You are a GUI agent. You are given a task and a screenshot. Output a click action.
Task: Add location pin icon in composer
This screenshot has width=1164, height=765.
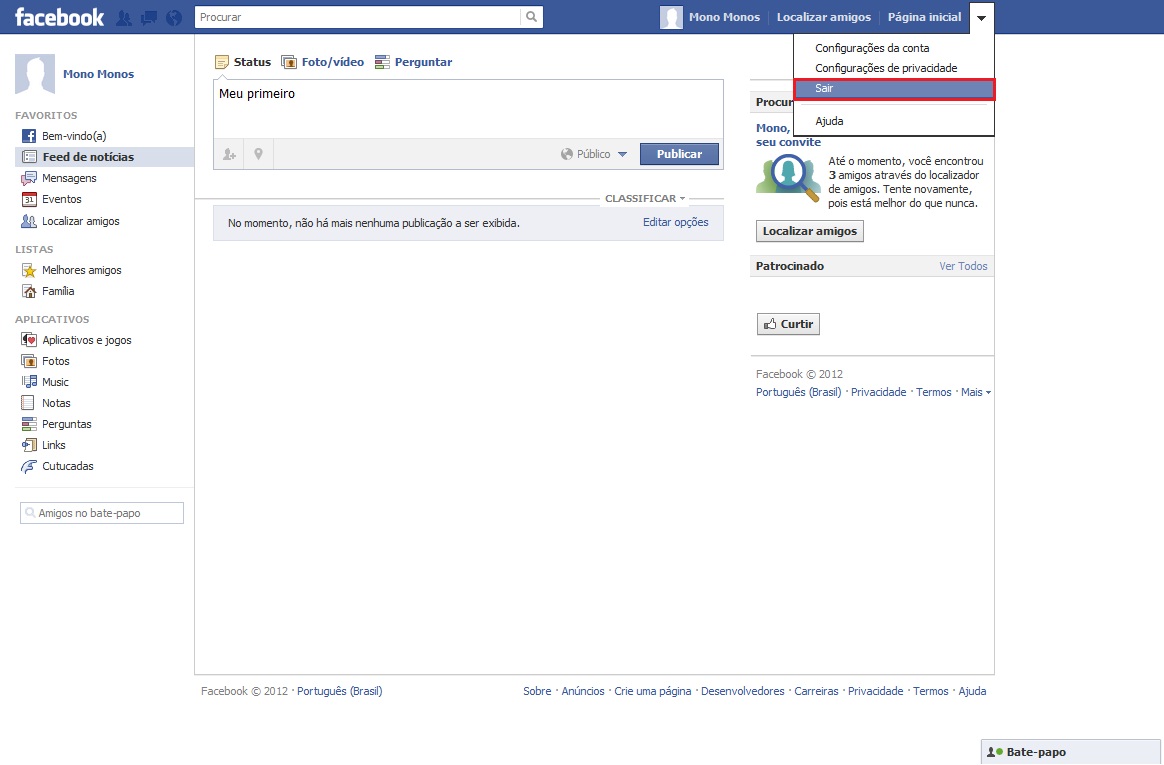pos(258,154)
